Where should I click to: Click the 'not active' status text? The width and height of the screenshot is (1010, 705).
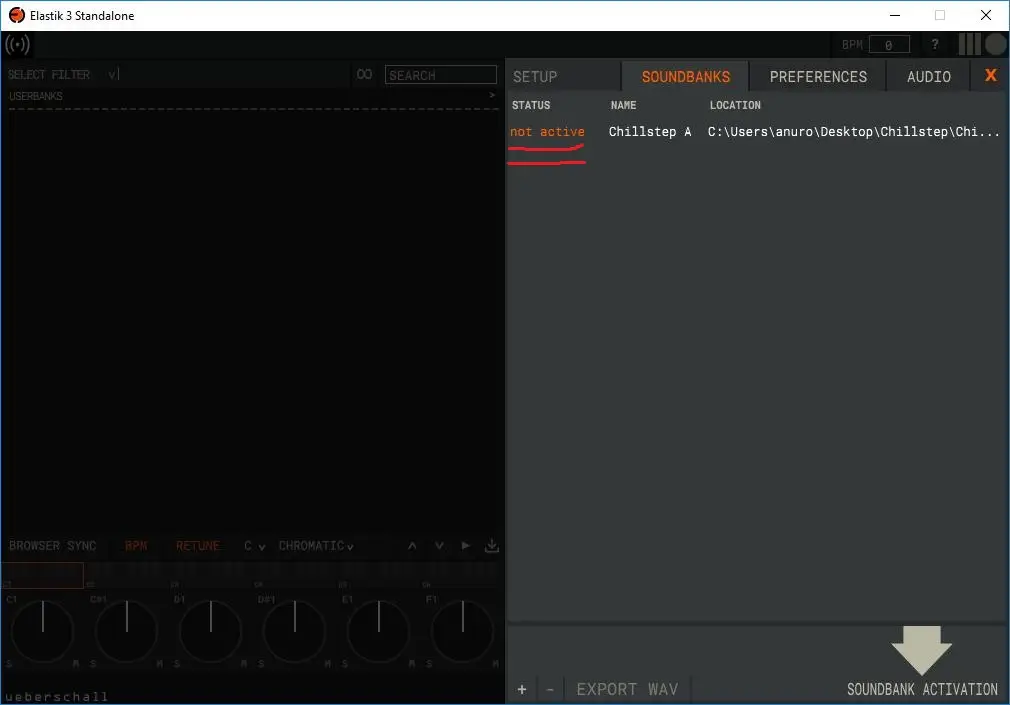click(548, 131)
